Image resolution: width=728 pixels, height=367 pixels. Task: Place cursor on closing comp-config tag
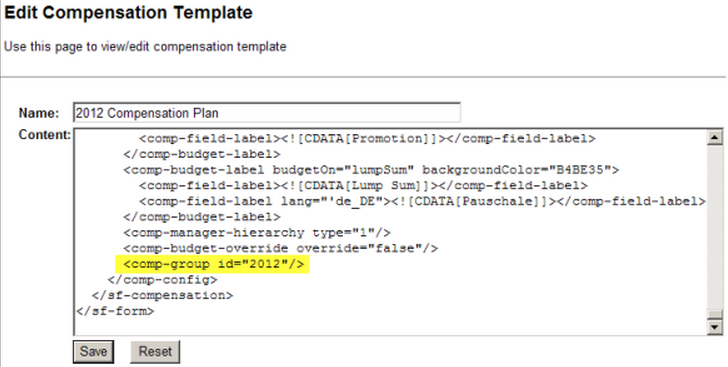click(x=162, y=280)
